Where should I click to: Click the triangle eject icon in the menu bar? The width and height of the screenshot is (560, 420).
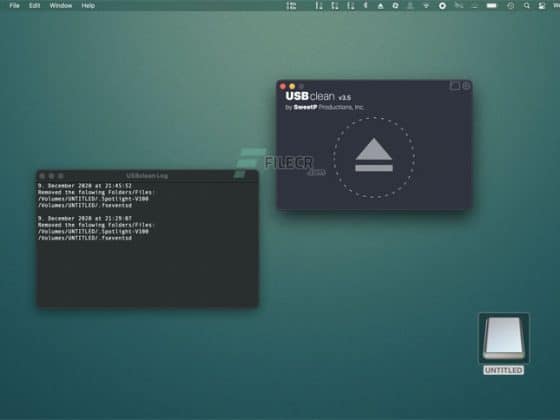tap(380, 6)
